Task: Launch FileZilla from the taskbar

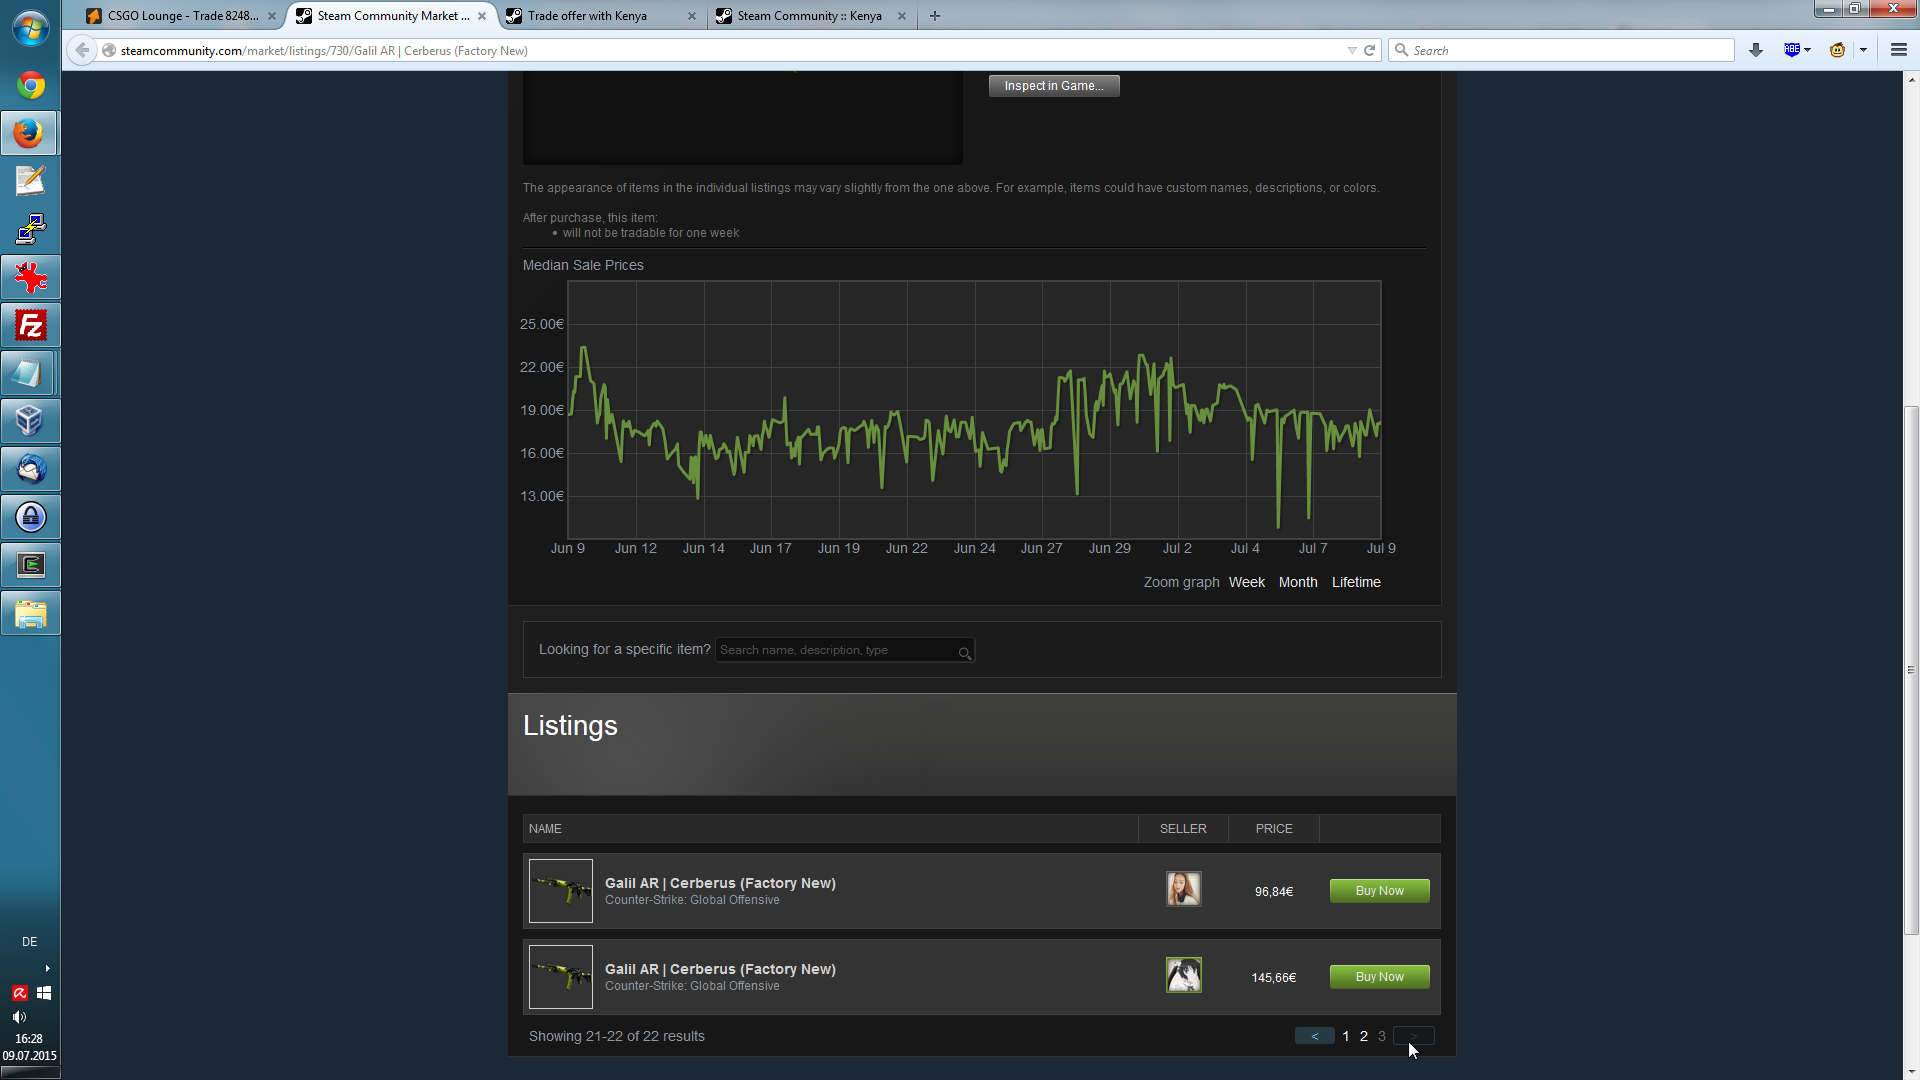Action: coord(30,325)
